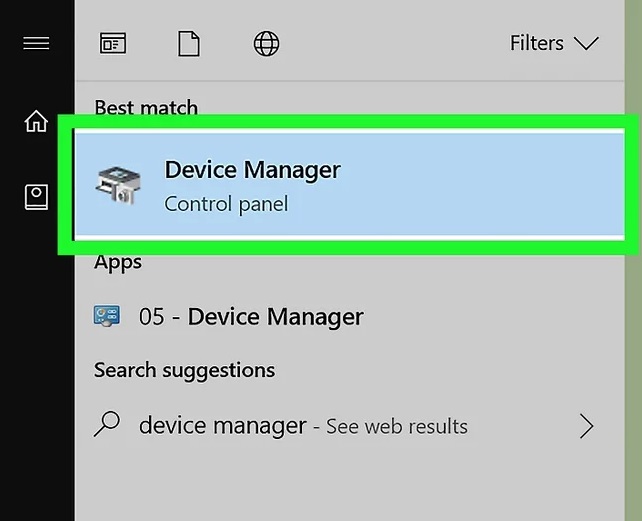The width and height of the screenshot is (642, 521).
Task: Click the magnifier icon beside the web suggestion
Action: [106, 425]
